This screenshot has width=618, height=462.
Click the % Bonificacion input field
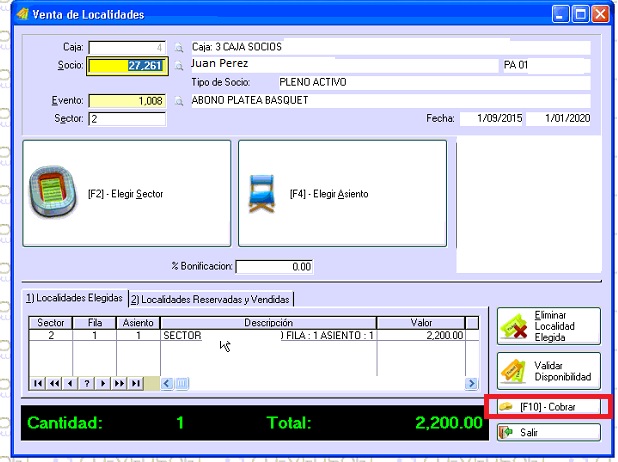274,267
